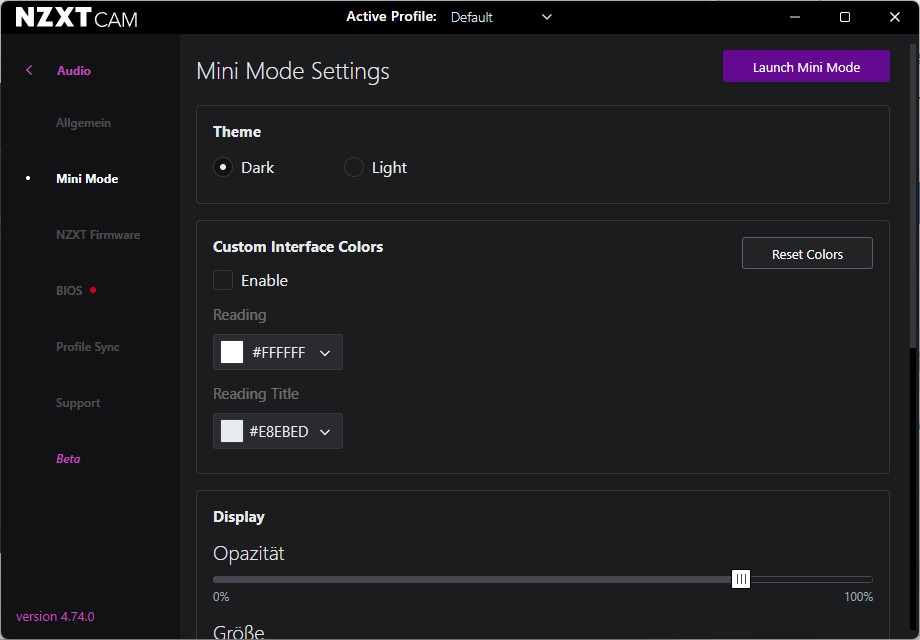Click the NZXT CAM logo
The width and height of the screenshot is (920, 640).
point(77,18)
